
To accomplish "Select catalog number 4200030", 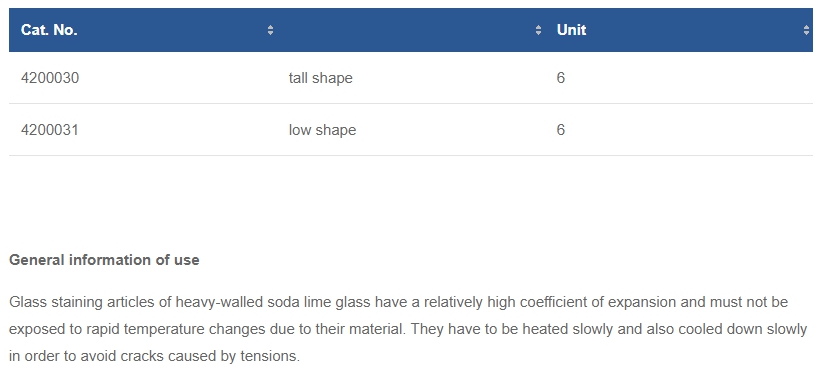I will (x=50, y=78).
